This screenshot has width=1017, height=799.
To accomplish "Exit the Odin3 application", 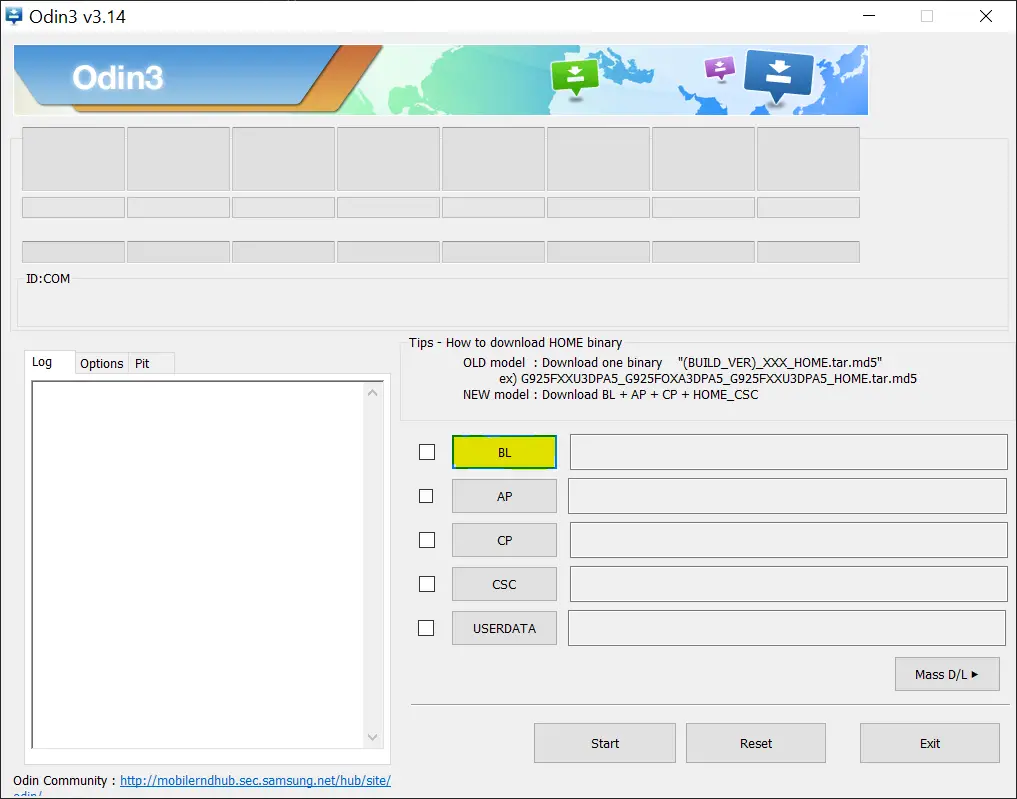I will coord(929,743).
